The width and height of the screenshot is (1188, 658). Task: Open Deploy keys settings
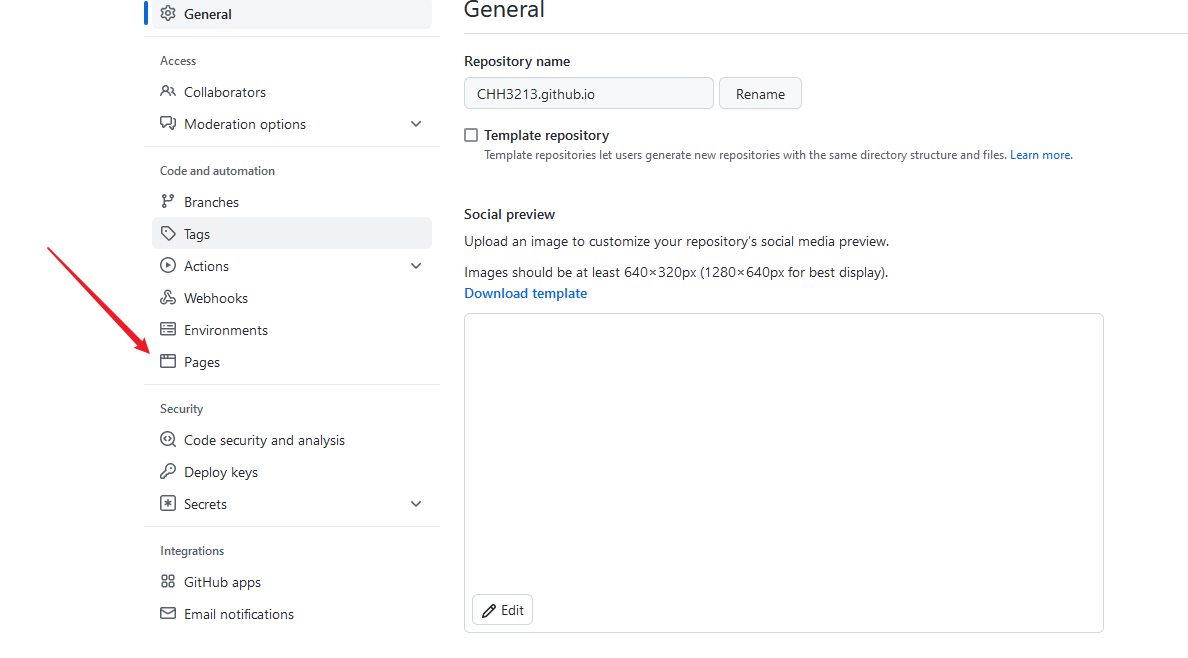(x=292, y=472)
